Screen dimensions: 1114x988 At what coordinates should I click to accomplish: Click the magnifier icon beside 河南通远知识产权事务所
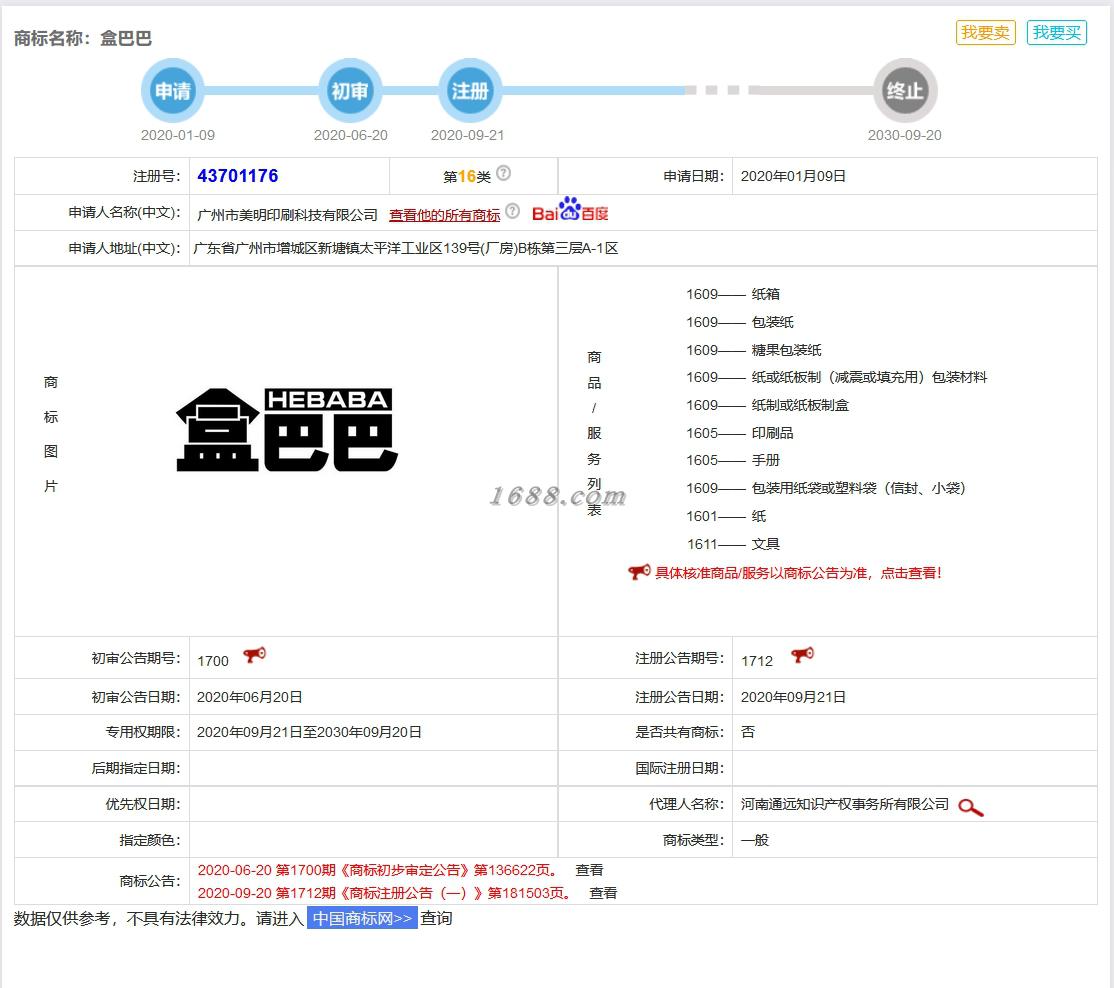pyautogui.click(x=970, y=807)
